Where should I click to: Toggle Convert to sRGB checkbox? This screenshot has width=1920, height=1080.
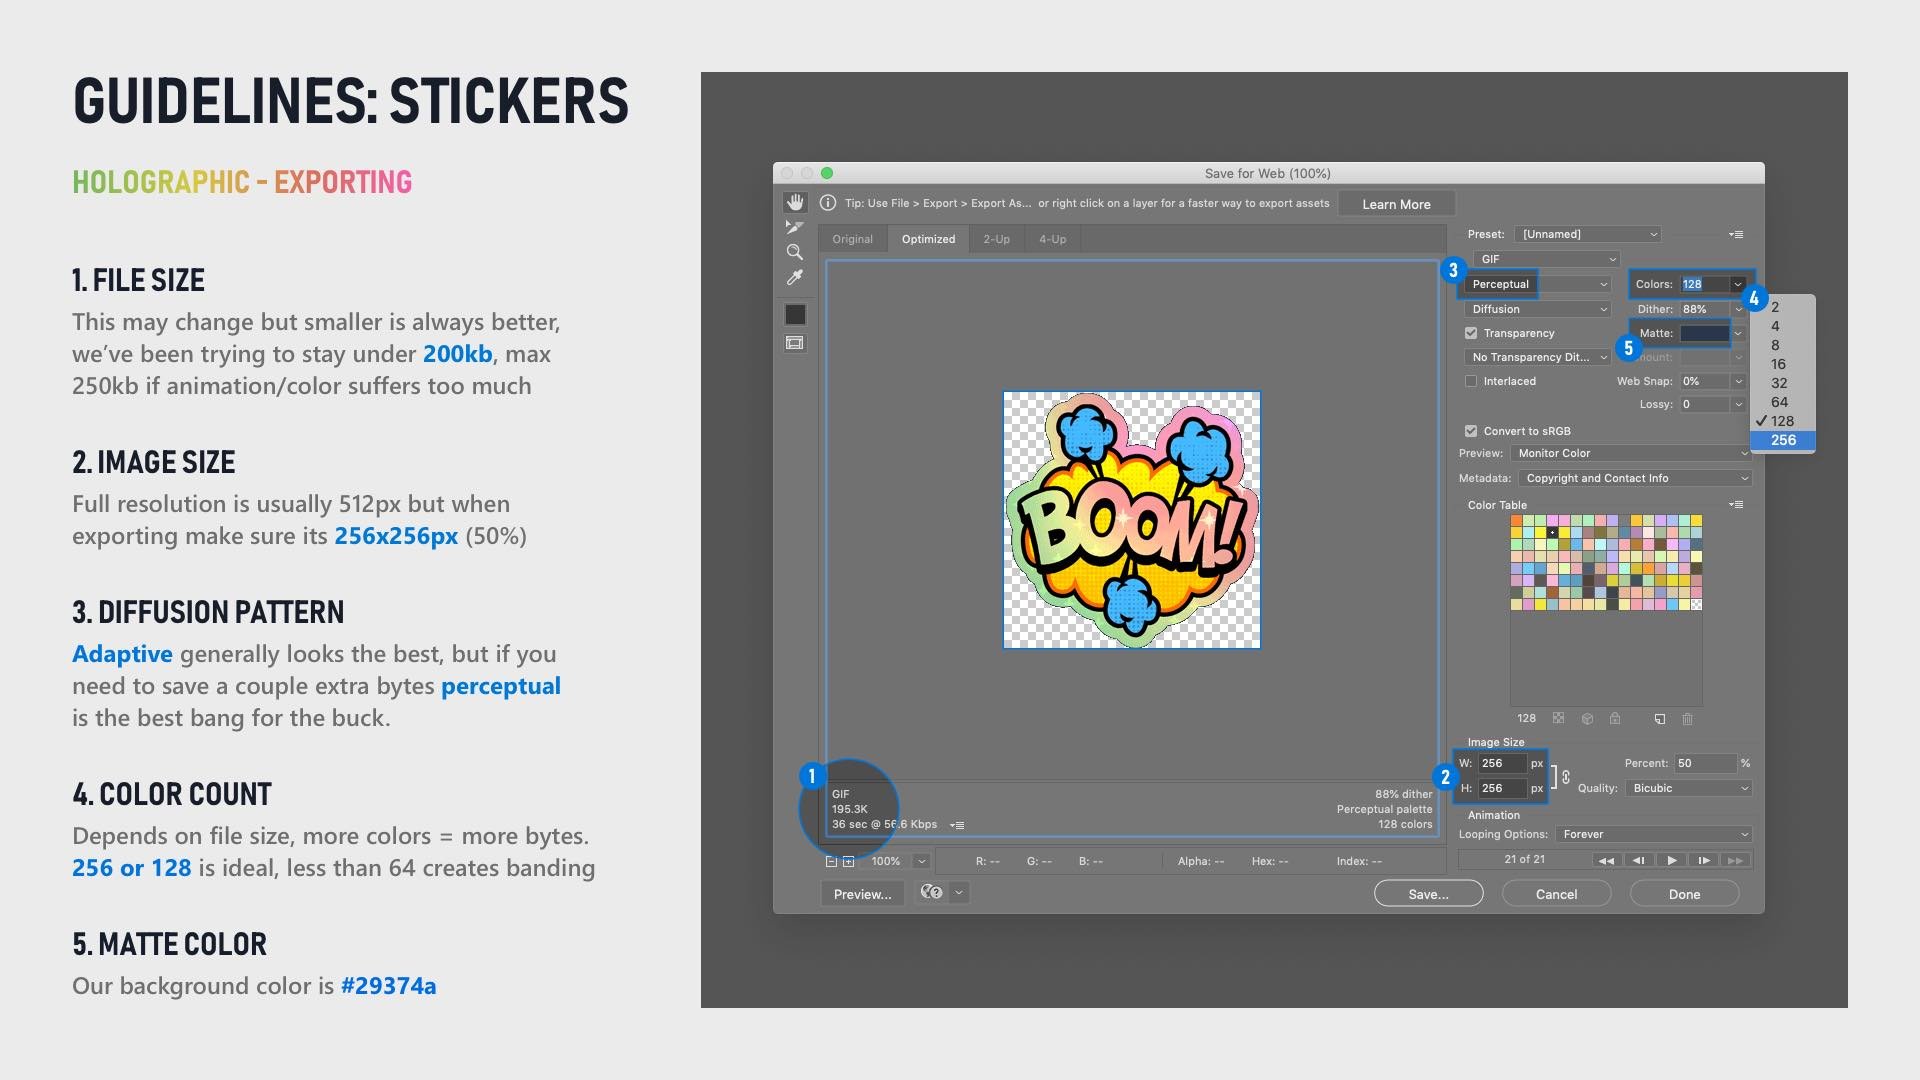[1471, 431]
